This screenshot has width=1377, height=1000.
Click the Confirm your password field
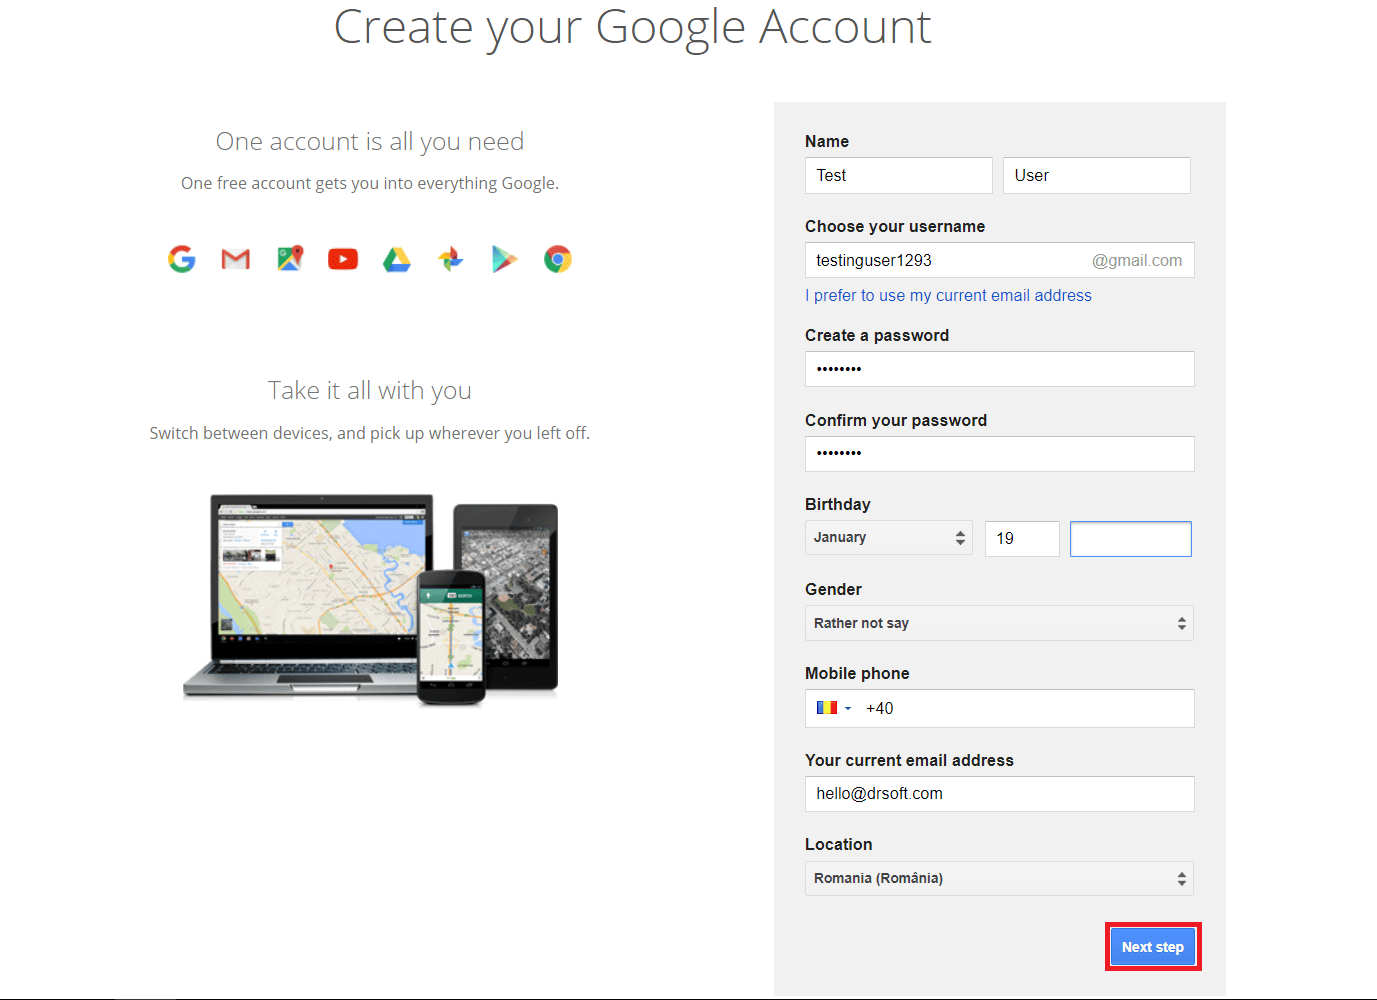point(1000,454)
